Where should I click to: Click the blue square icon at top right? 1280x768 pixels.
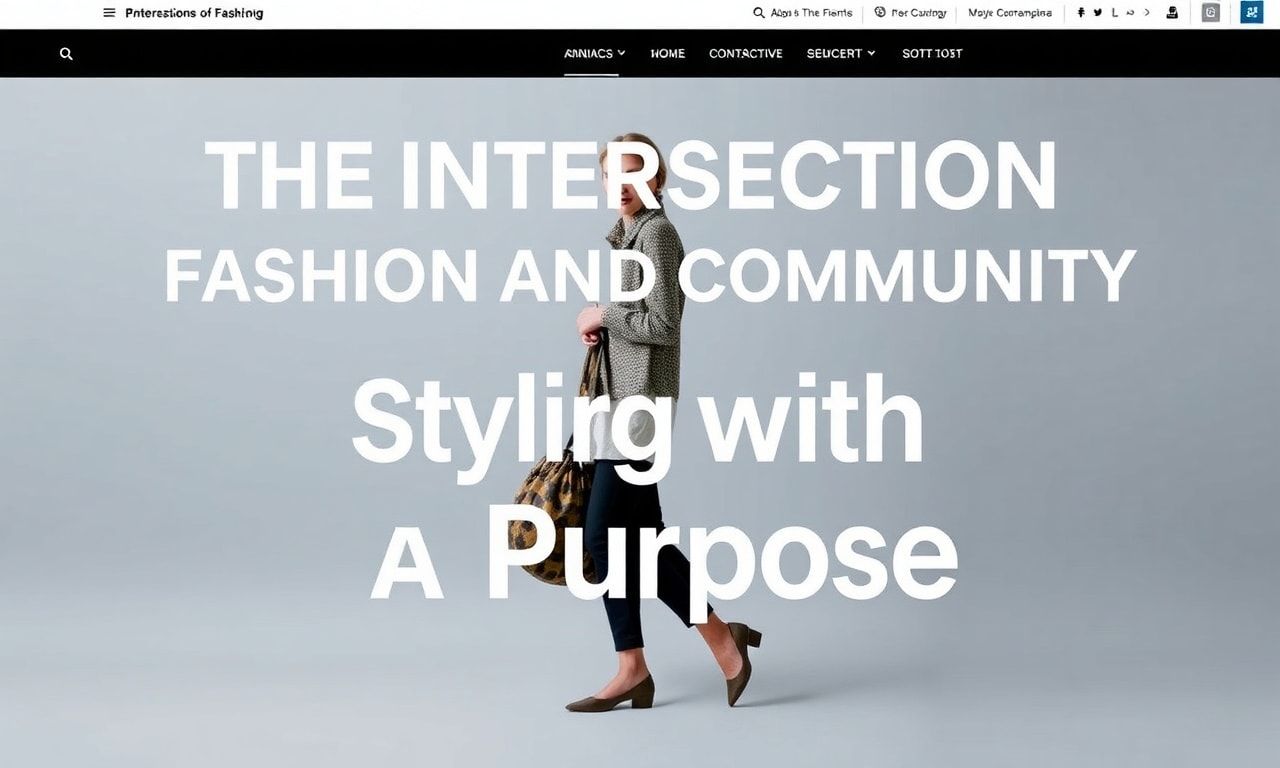1251,12
